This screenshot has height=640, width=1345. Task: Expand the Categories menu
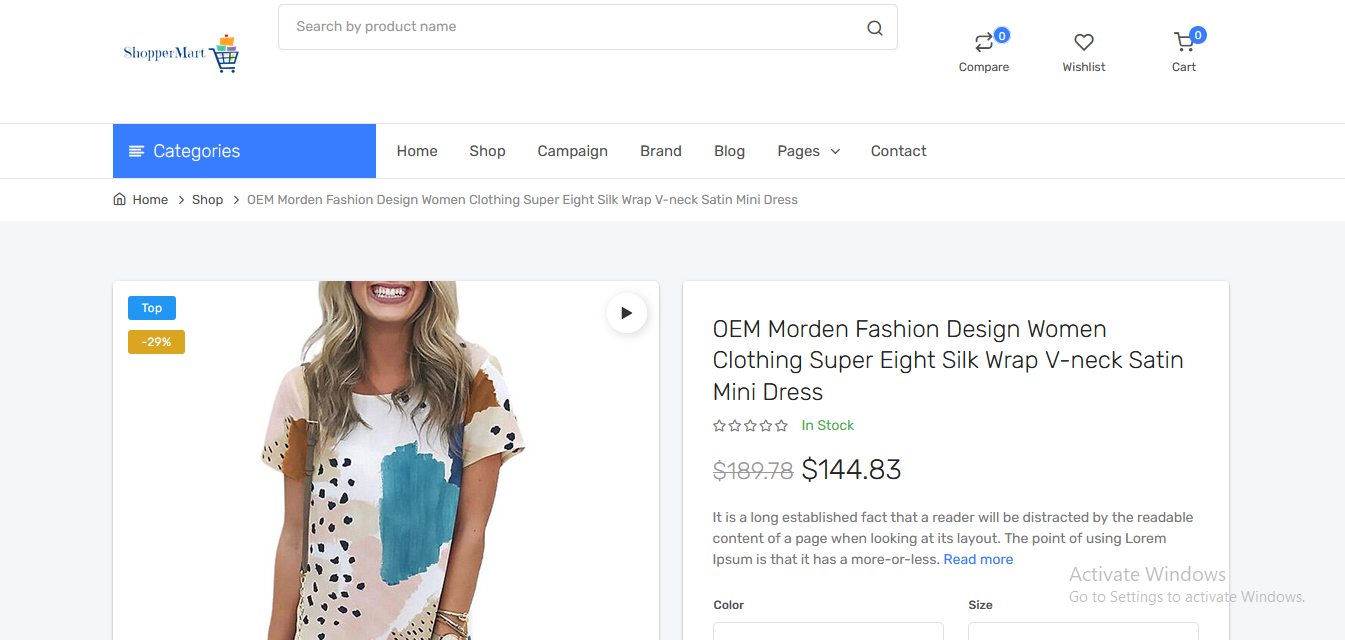pos(244,151)
